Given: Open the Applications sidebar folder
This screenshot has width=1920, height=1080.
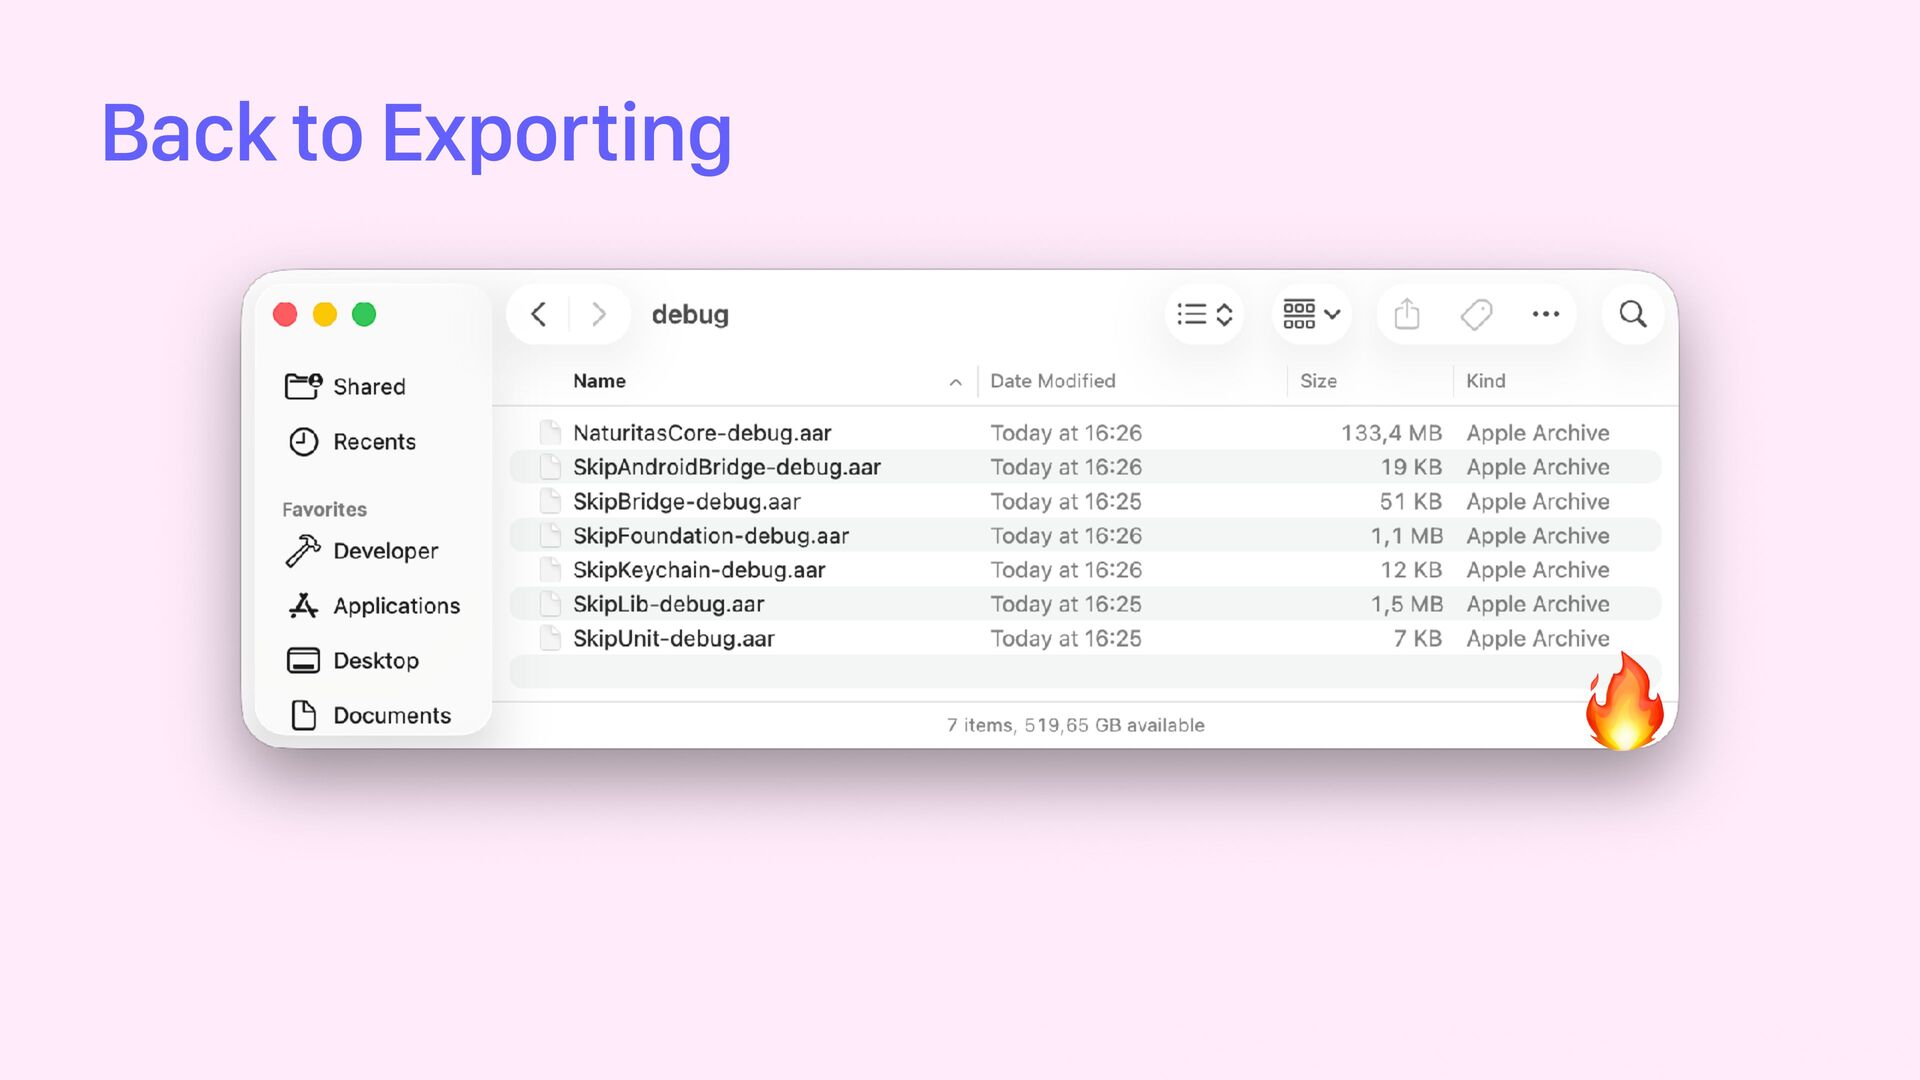Looking at the screenshot, I should click(396, 606).
